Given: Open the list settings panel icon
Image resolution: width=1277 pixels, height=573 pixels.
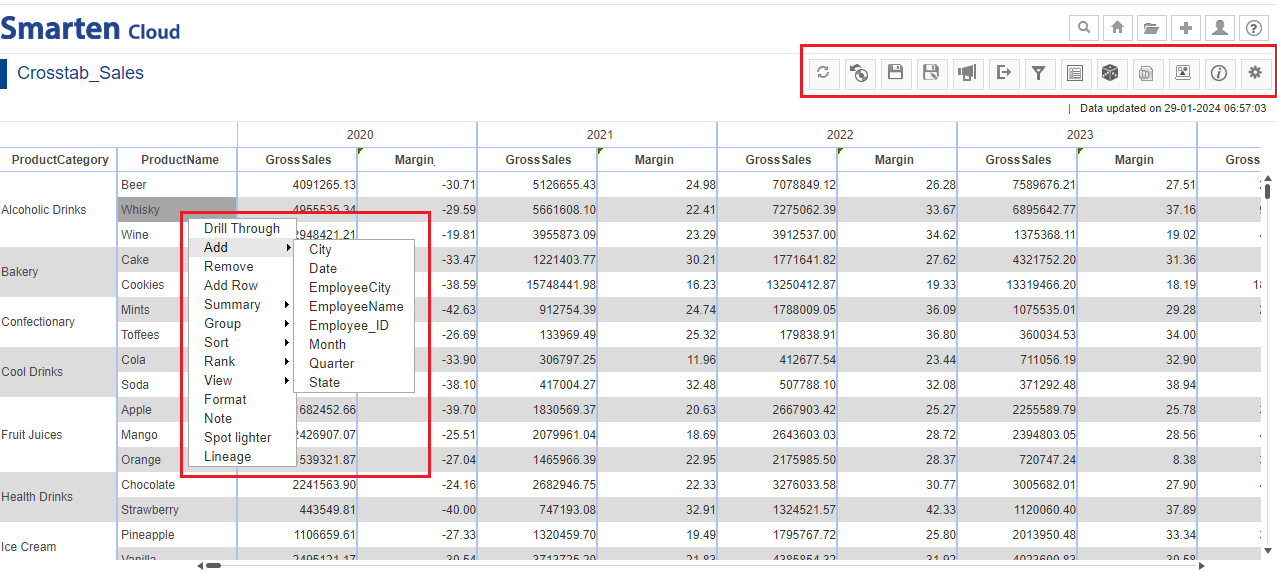Looking at the screenshot, I should [x=1075, y=72].
